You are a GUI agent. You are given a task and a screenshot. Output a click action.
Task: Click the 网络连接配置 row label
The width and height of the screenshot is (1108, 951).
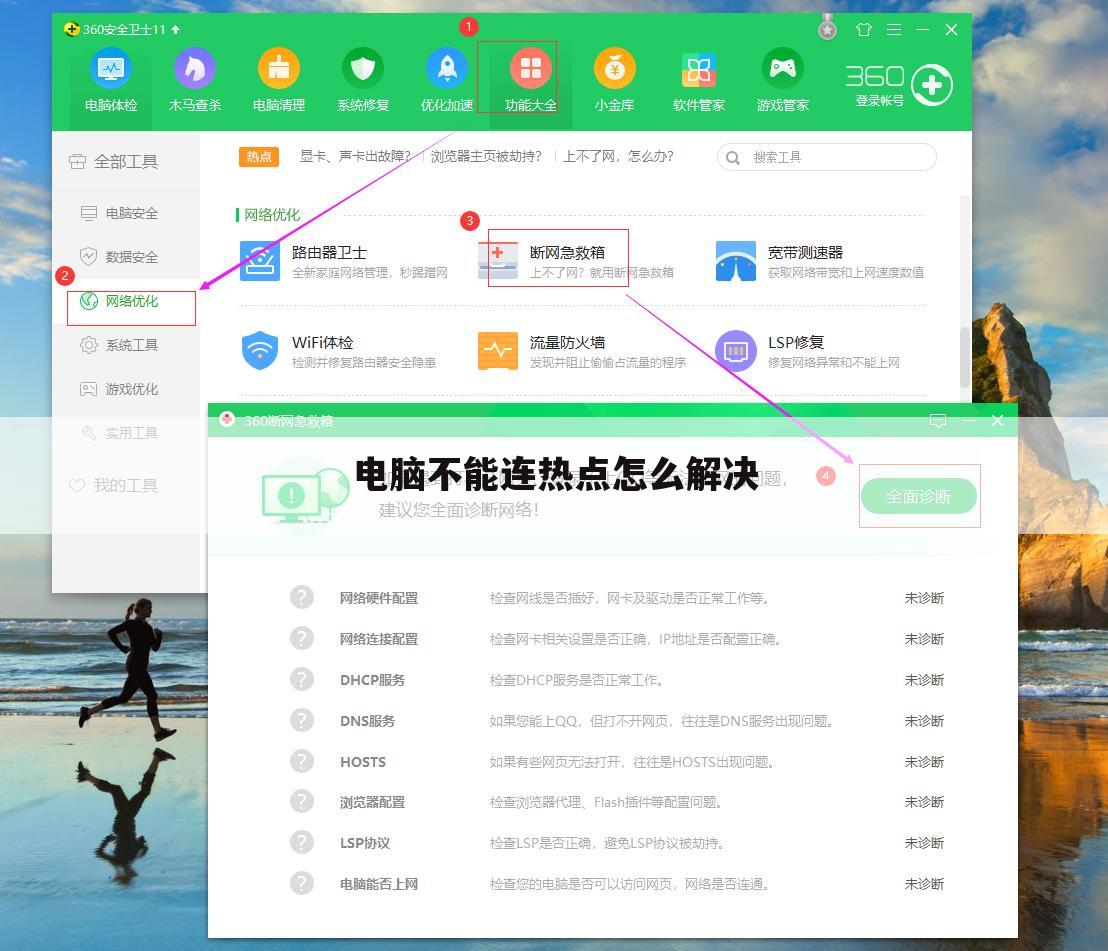379,639
